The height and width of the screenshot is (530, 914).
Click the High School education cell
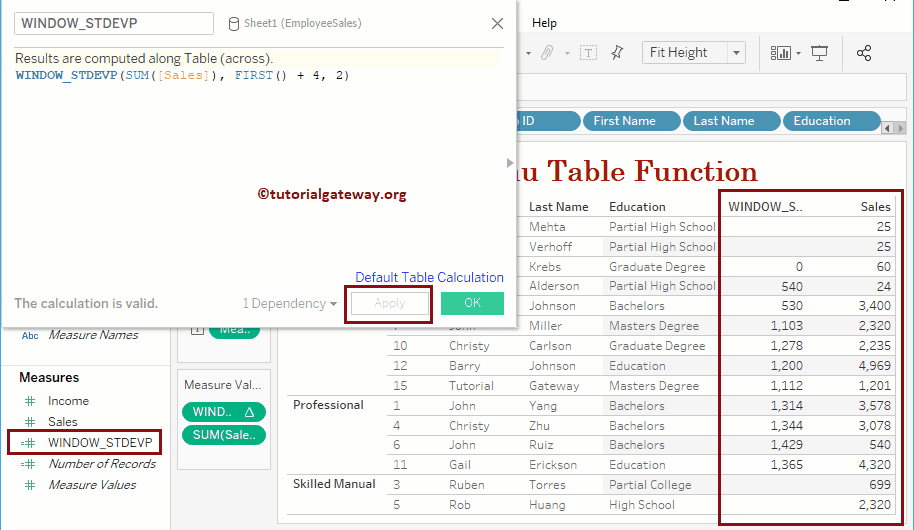pos(642,505)
